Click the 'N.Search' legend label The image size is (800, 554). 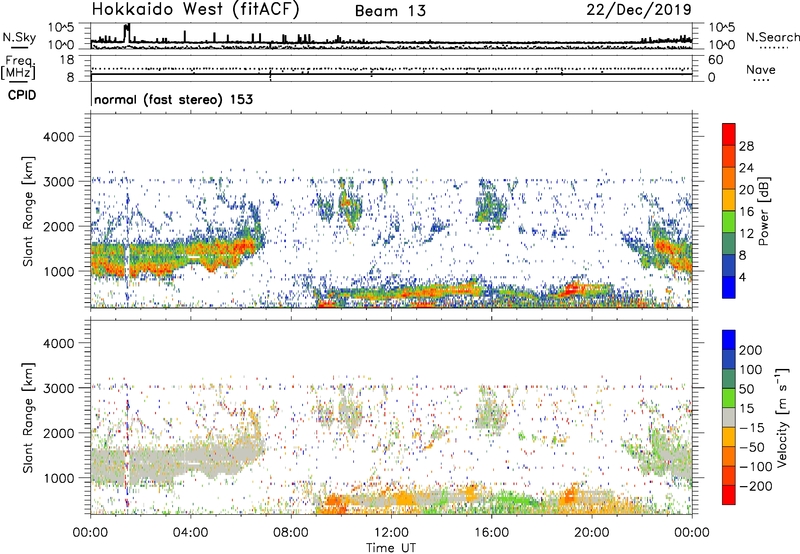773,37
